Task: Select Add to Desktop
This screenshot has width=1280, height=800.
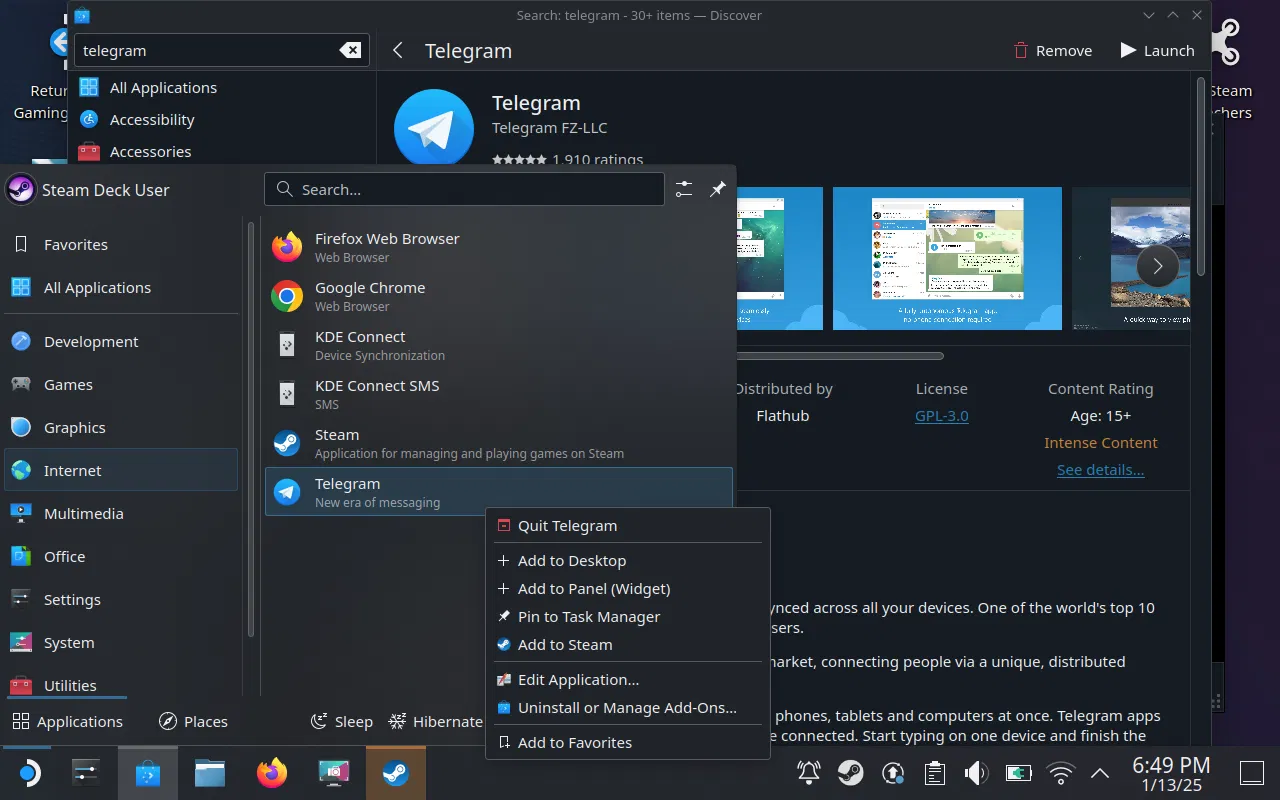Action: pyautogui.click(x=628, y=561)
